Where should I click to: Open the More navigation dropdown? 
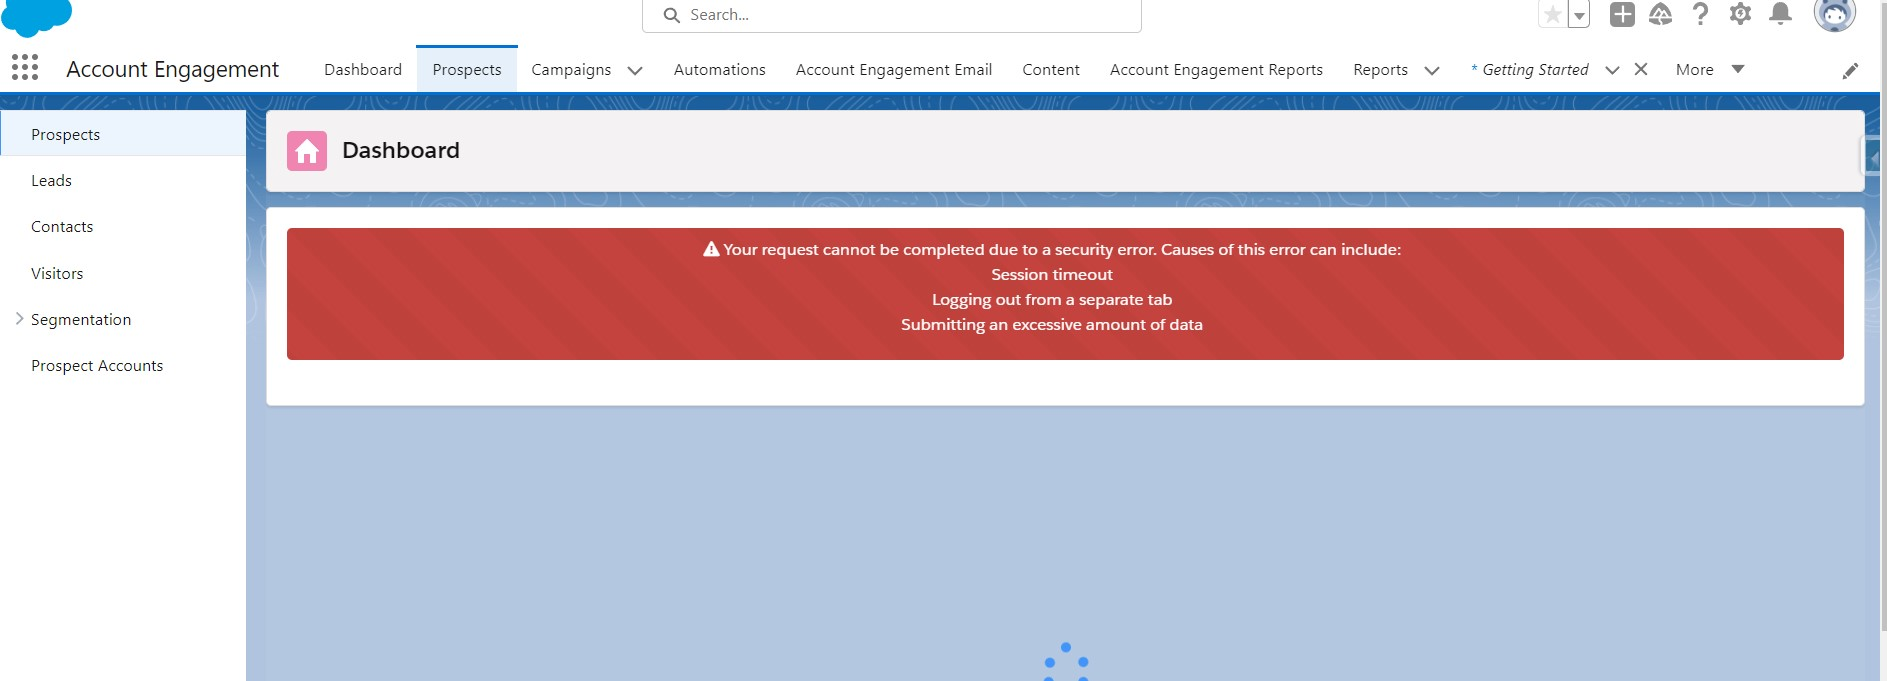click(x=1710, y=70)
